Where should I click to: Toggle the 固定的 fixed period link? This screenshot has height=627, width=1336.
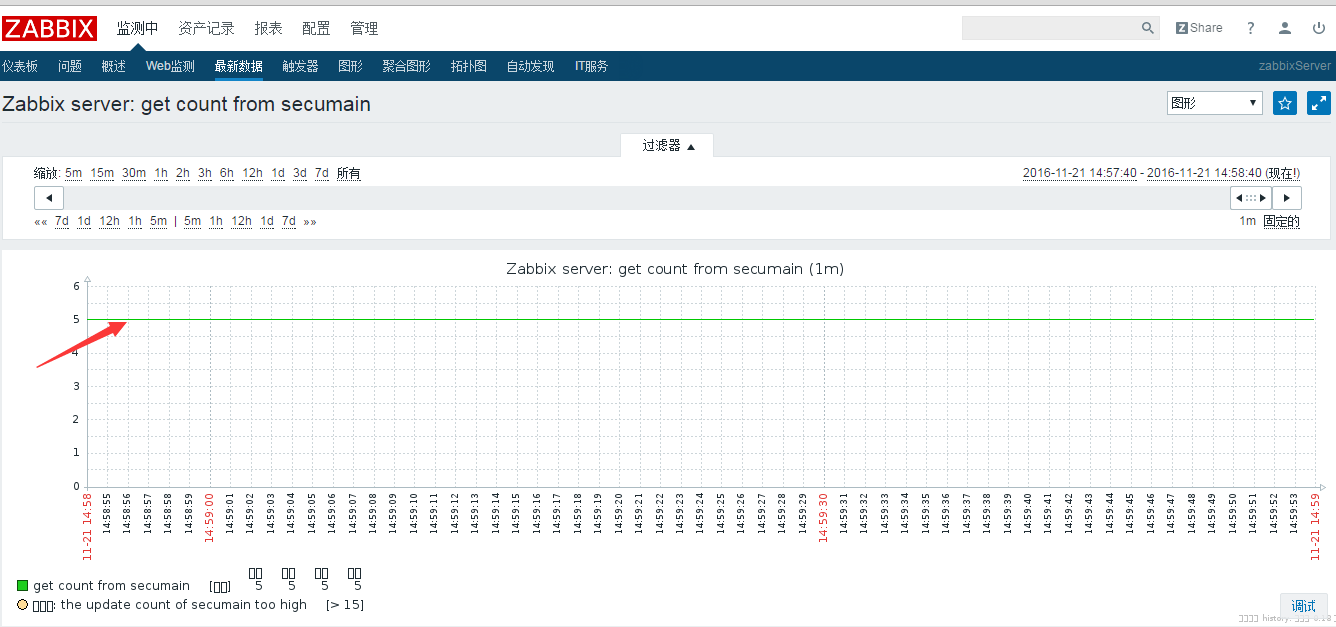1281,221
